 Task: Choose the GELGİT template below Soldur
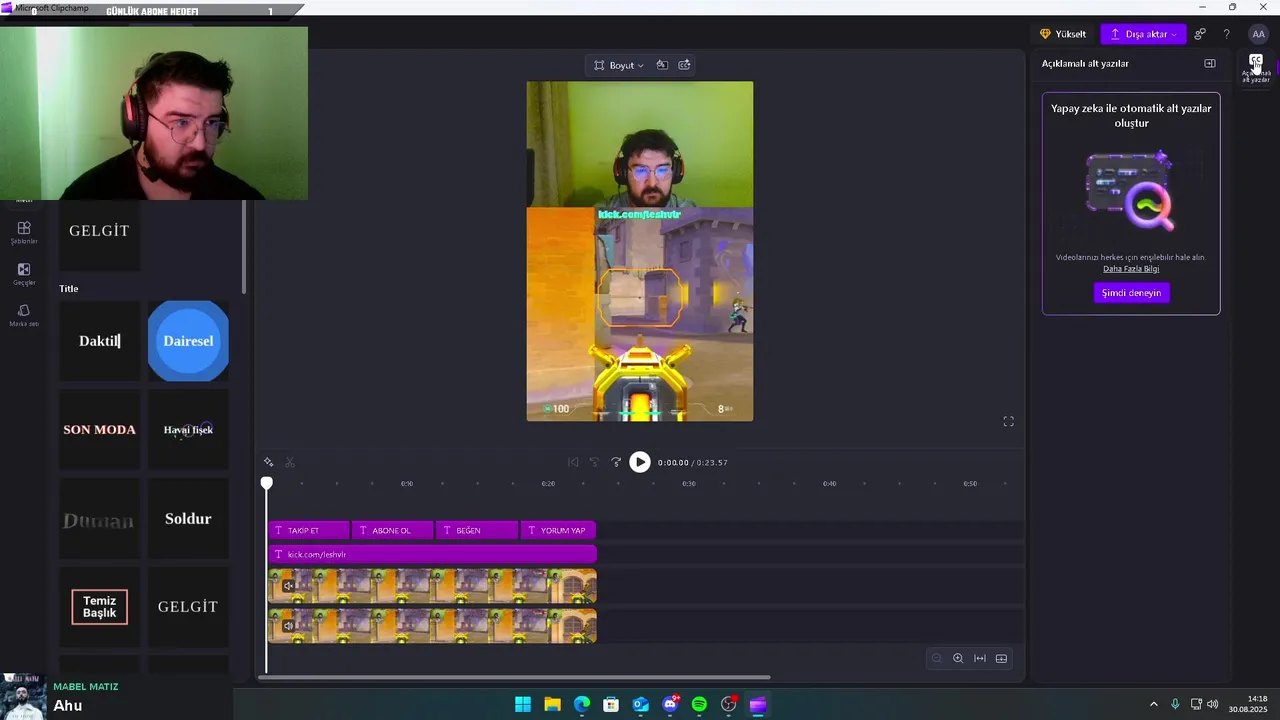[x=188, y=607]
